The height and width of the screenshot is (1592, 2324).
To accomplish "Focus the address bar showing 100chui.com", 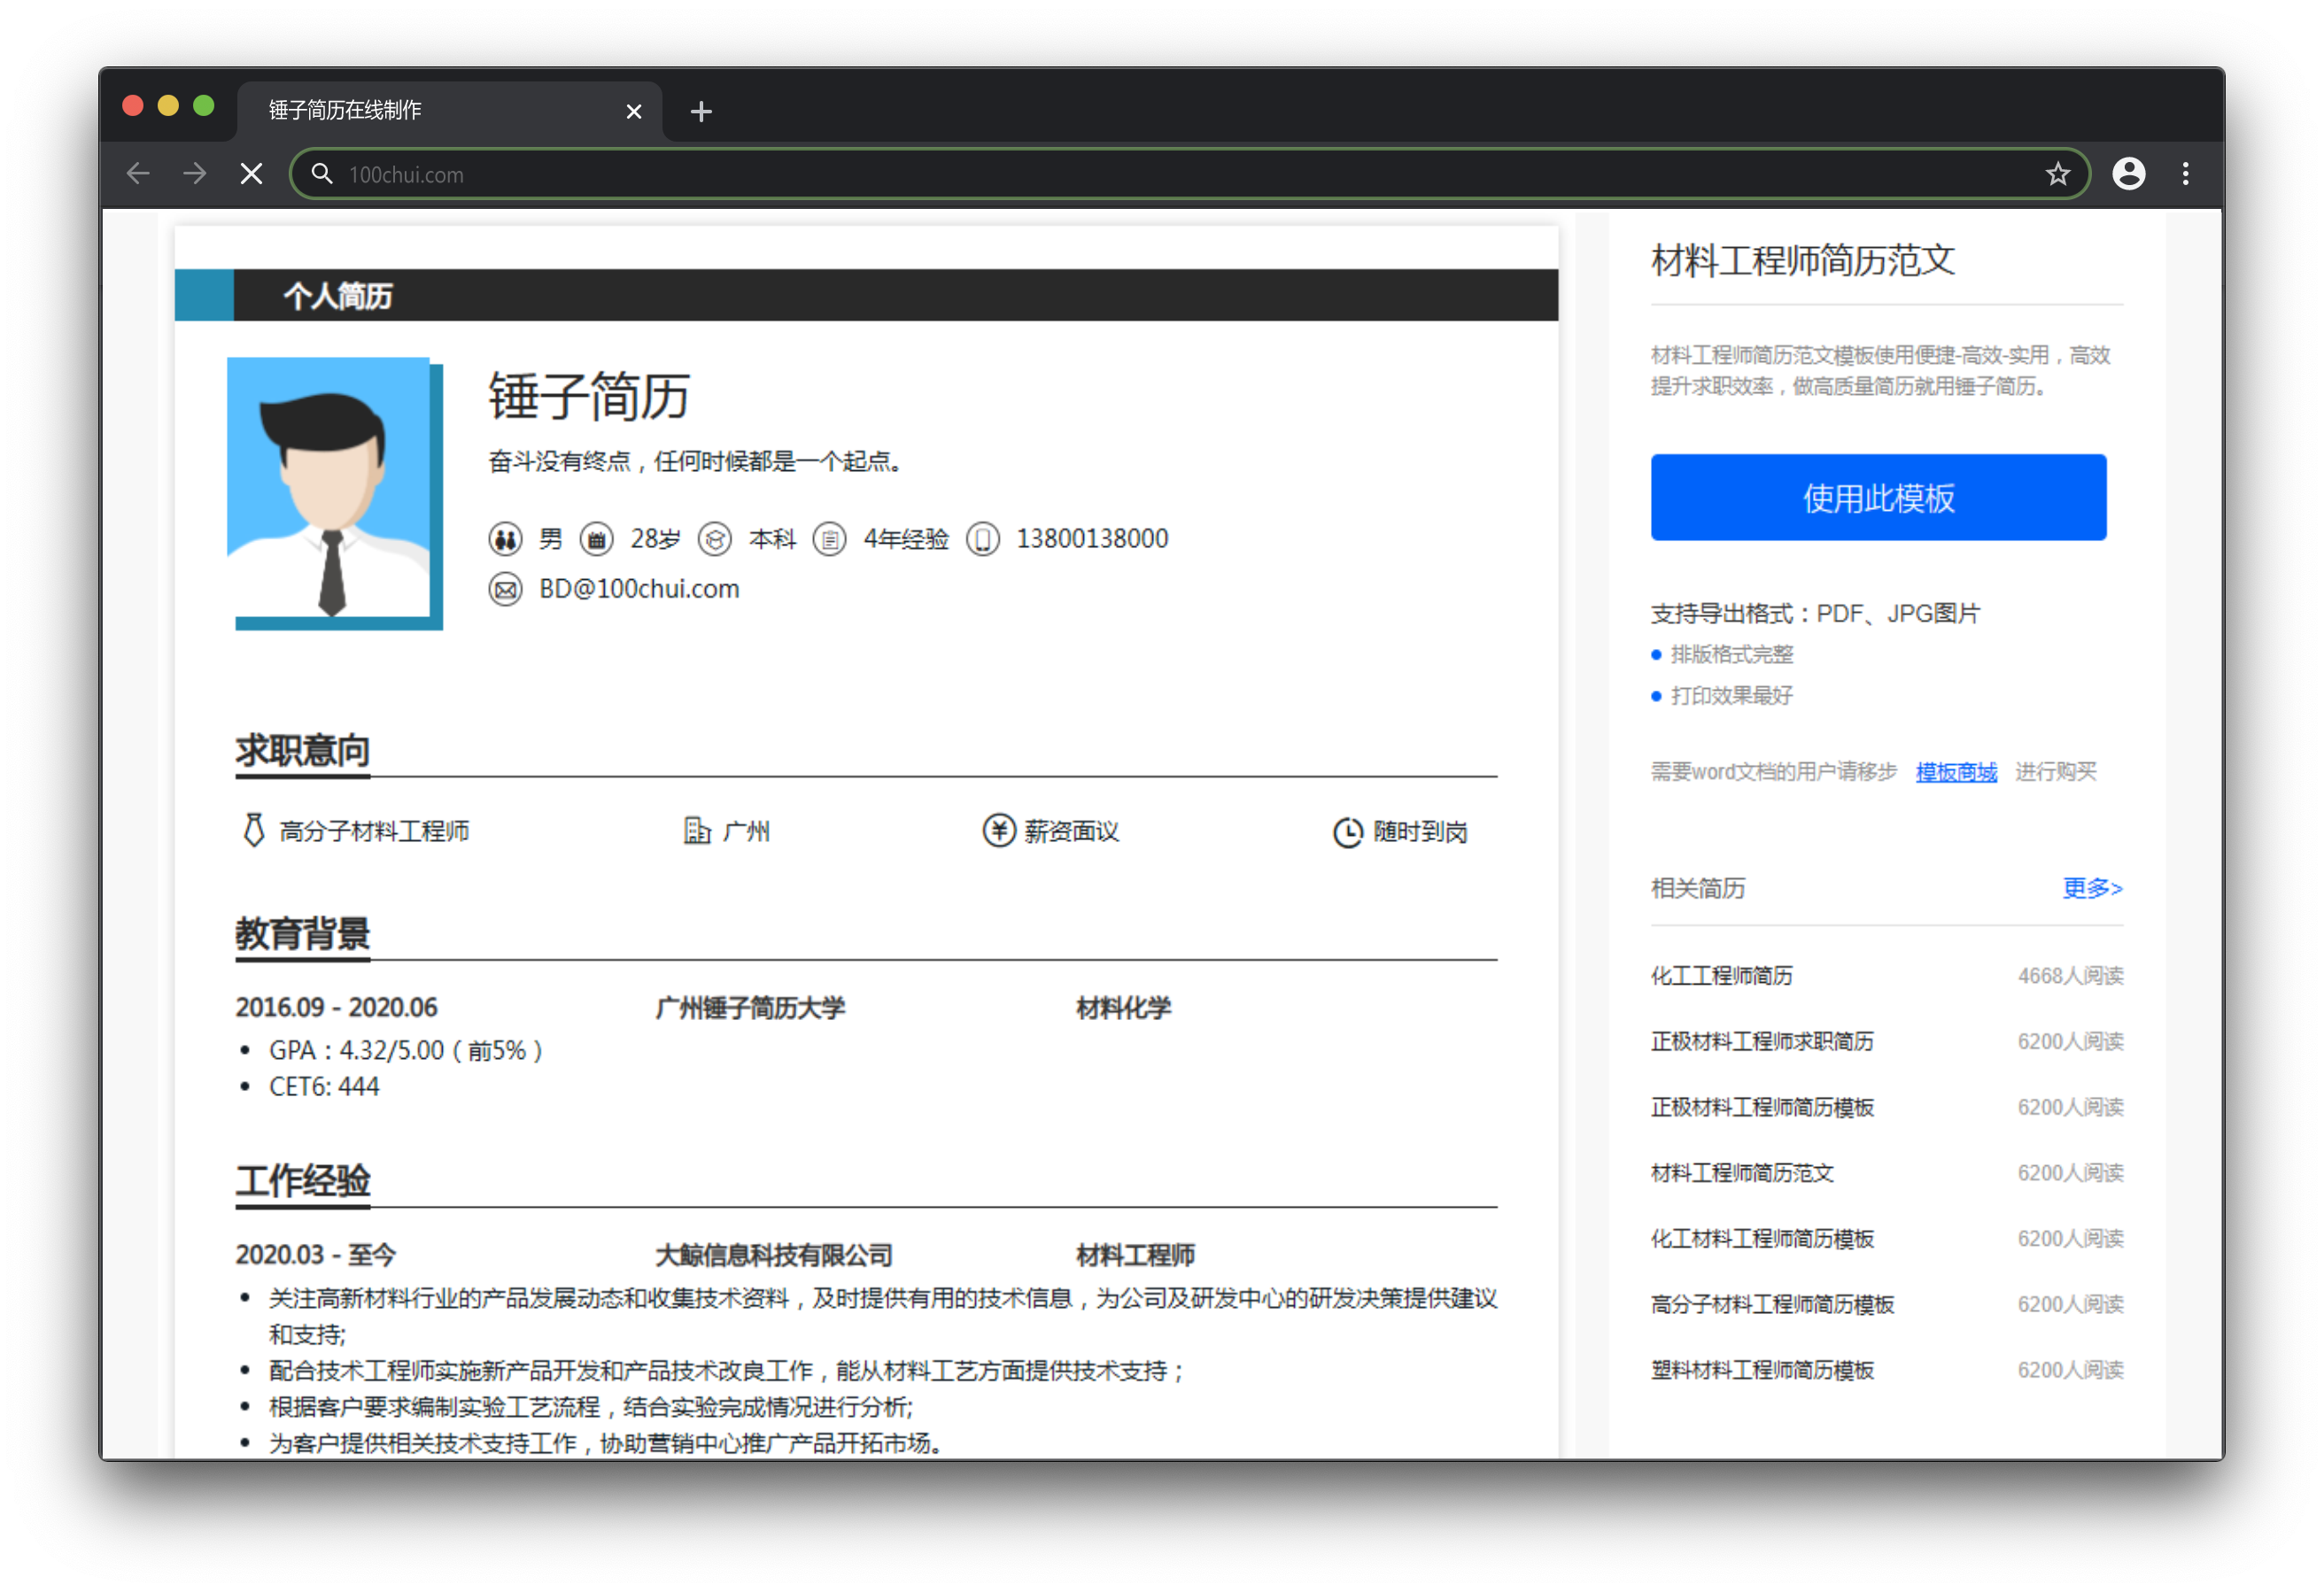I will click(x=1190, y=174).
